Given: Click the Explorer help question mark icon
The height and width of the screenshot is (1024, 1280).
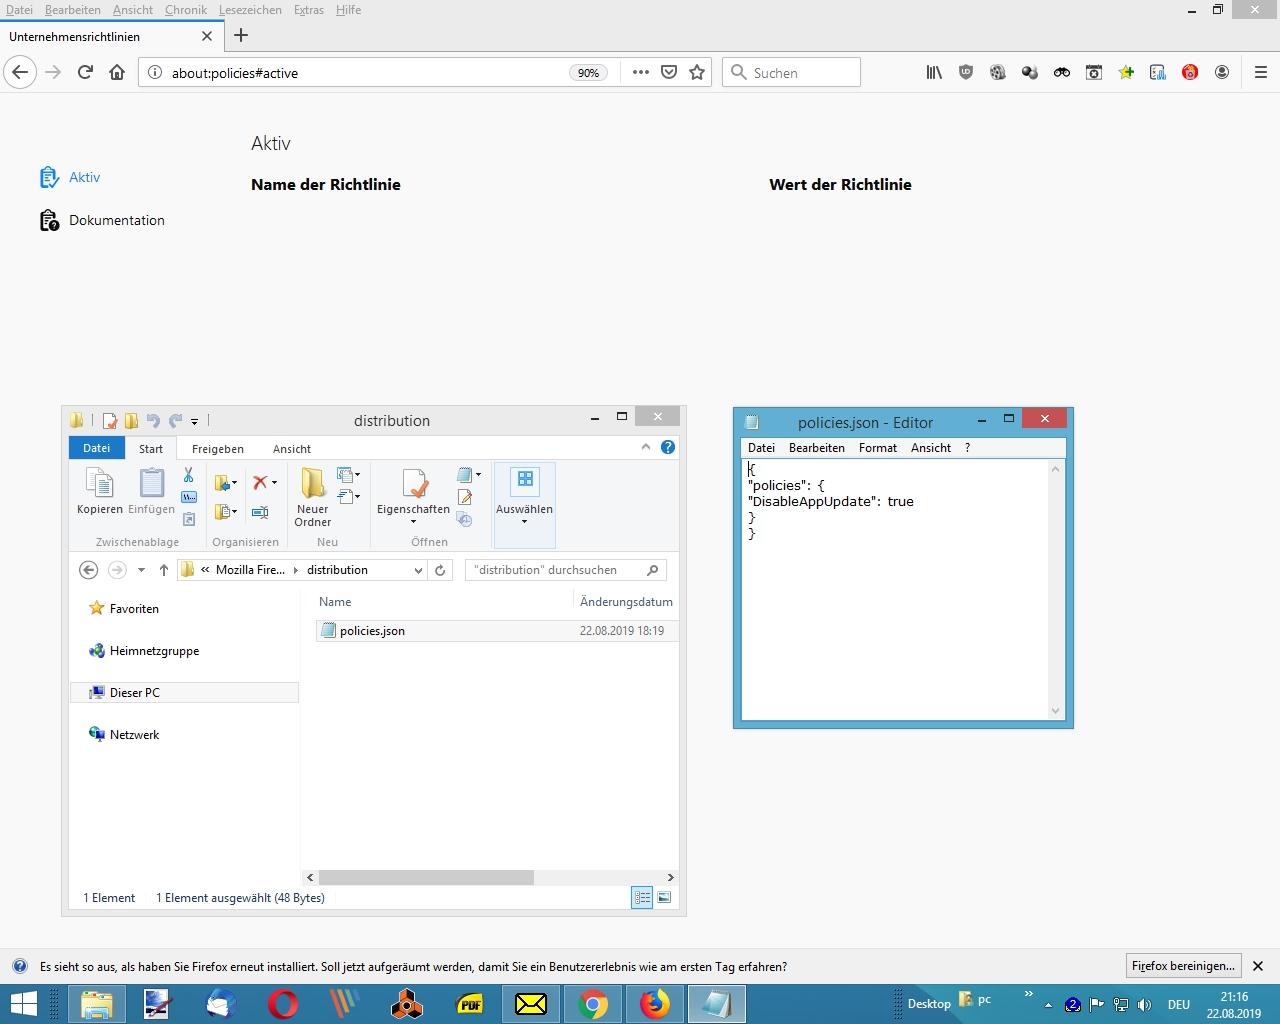Looking at the screenshot, I should (668, 447).
